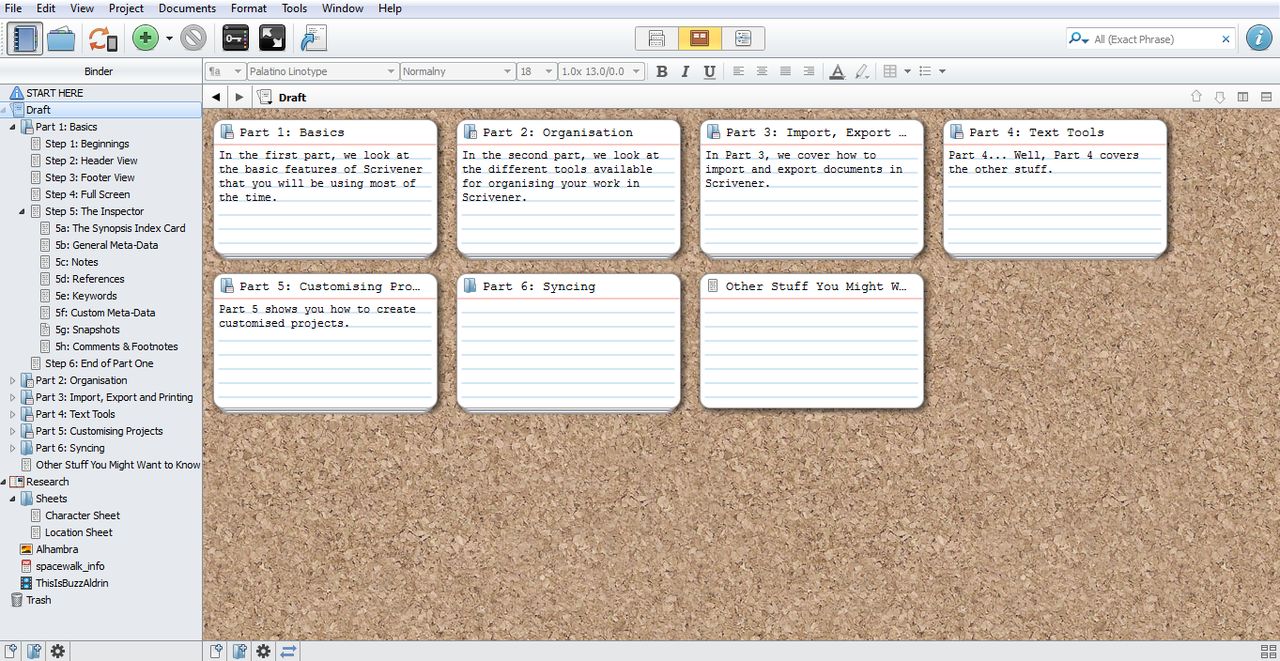Toggle Bold formatting
Viewport: 1280px width, 661px height.
(661, 71)
